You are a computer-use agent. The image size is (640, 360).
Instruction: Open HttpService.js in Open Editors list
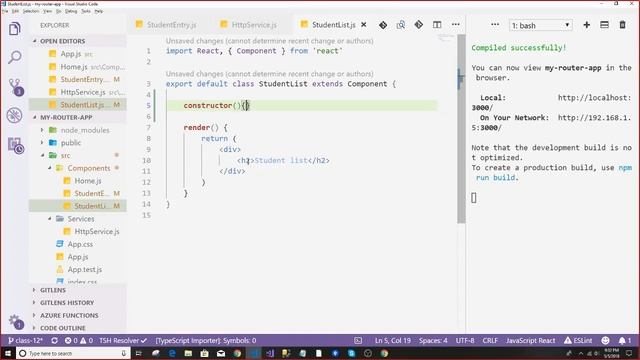(x=78, y=92)
